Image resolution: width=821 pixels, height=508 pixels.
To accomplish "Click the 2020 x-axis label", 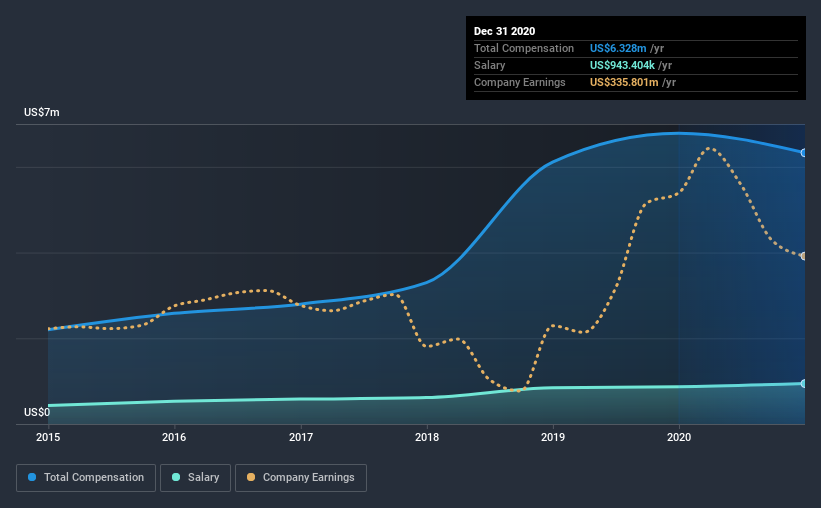I will click(679, 437).
